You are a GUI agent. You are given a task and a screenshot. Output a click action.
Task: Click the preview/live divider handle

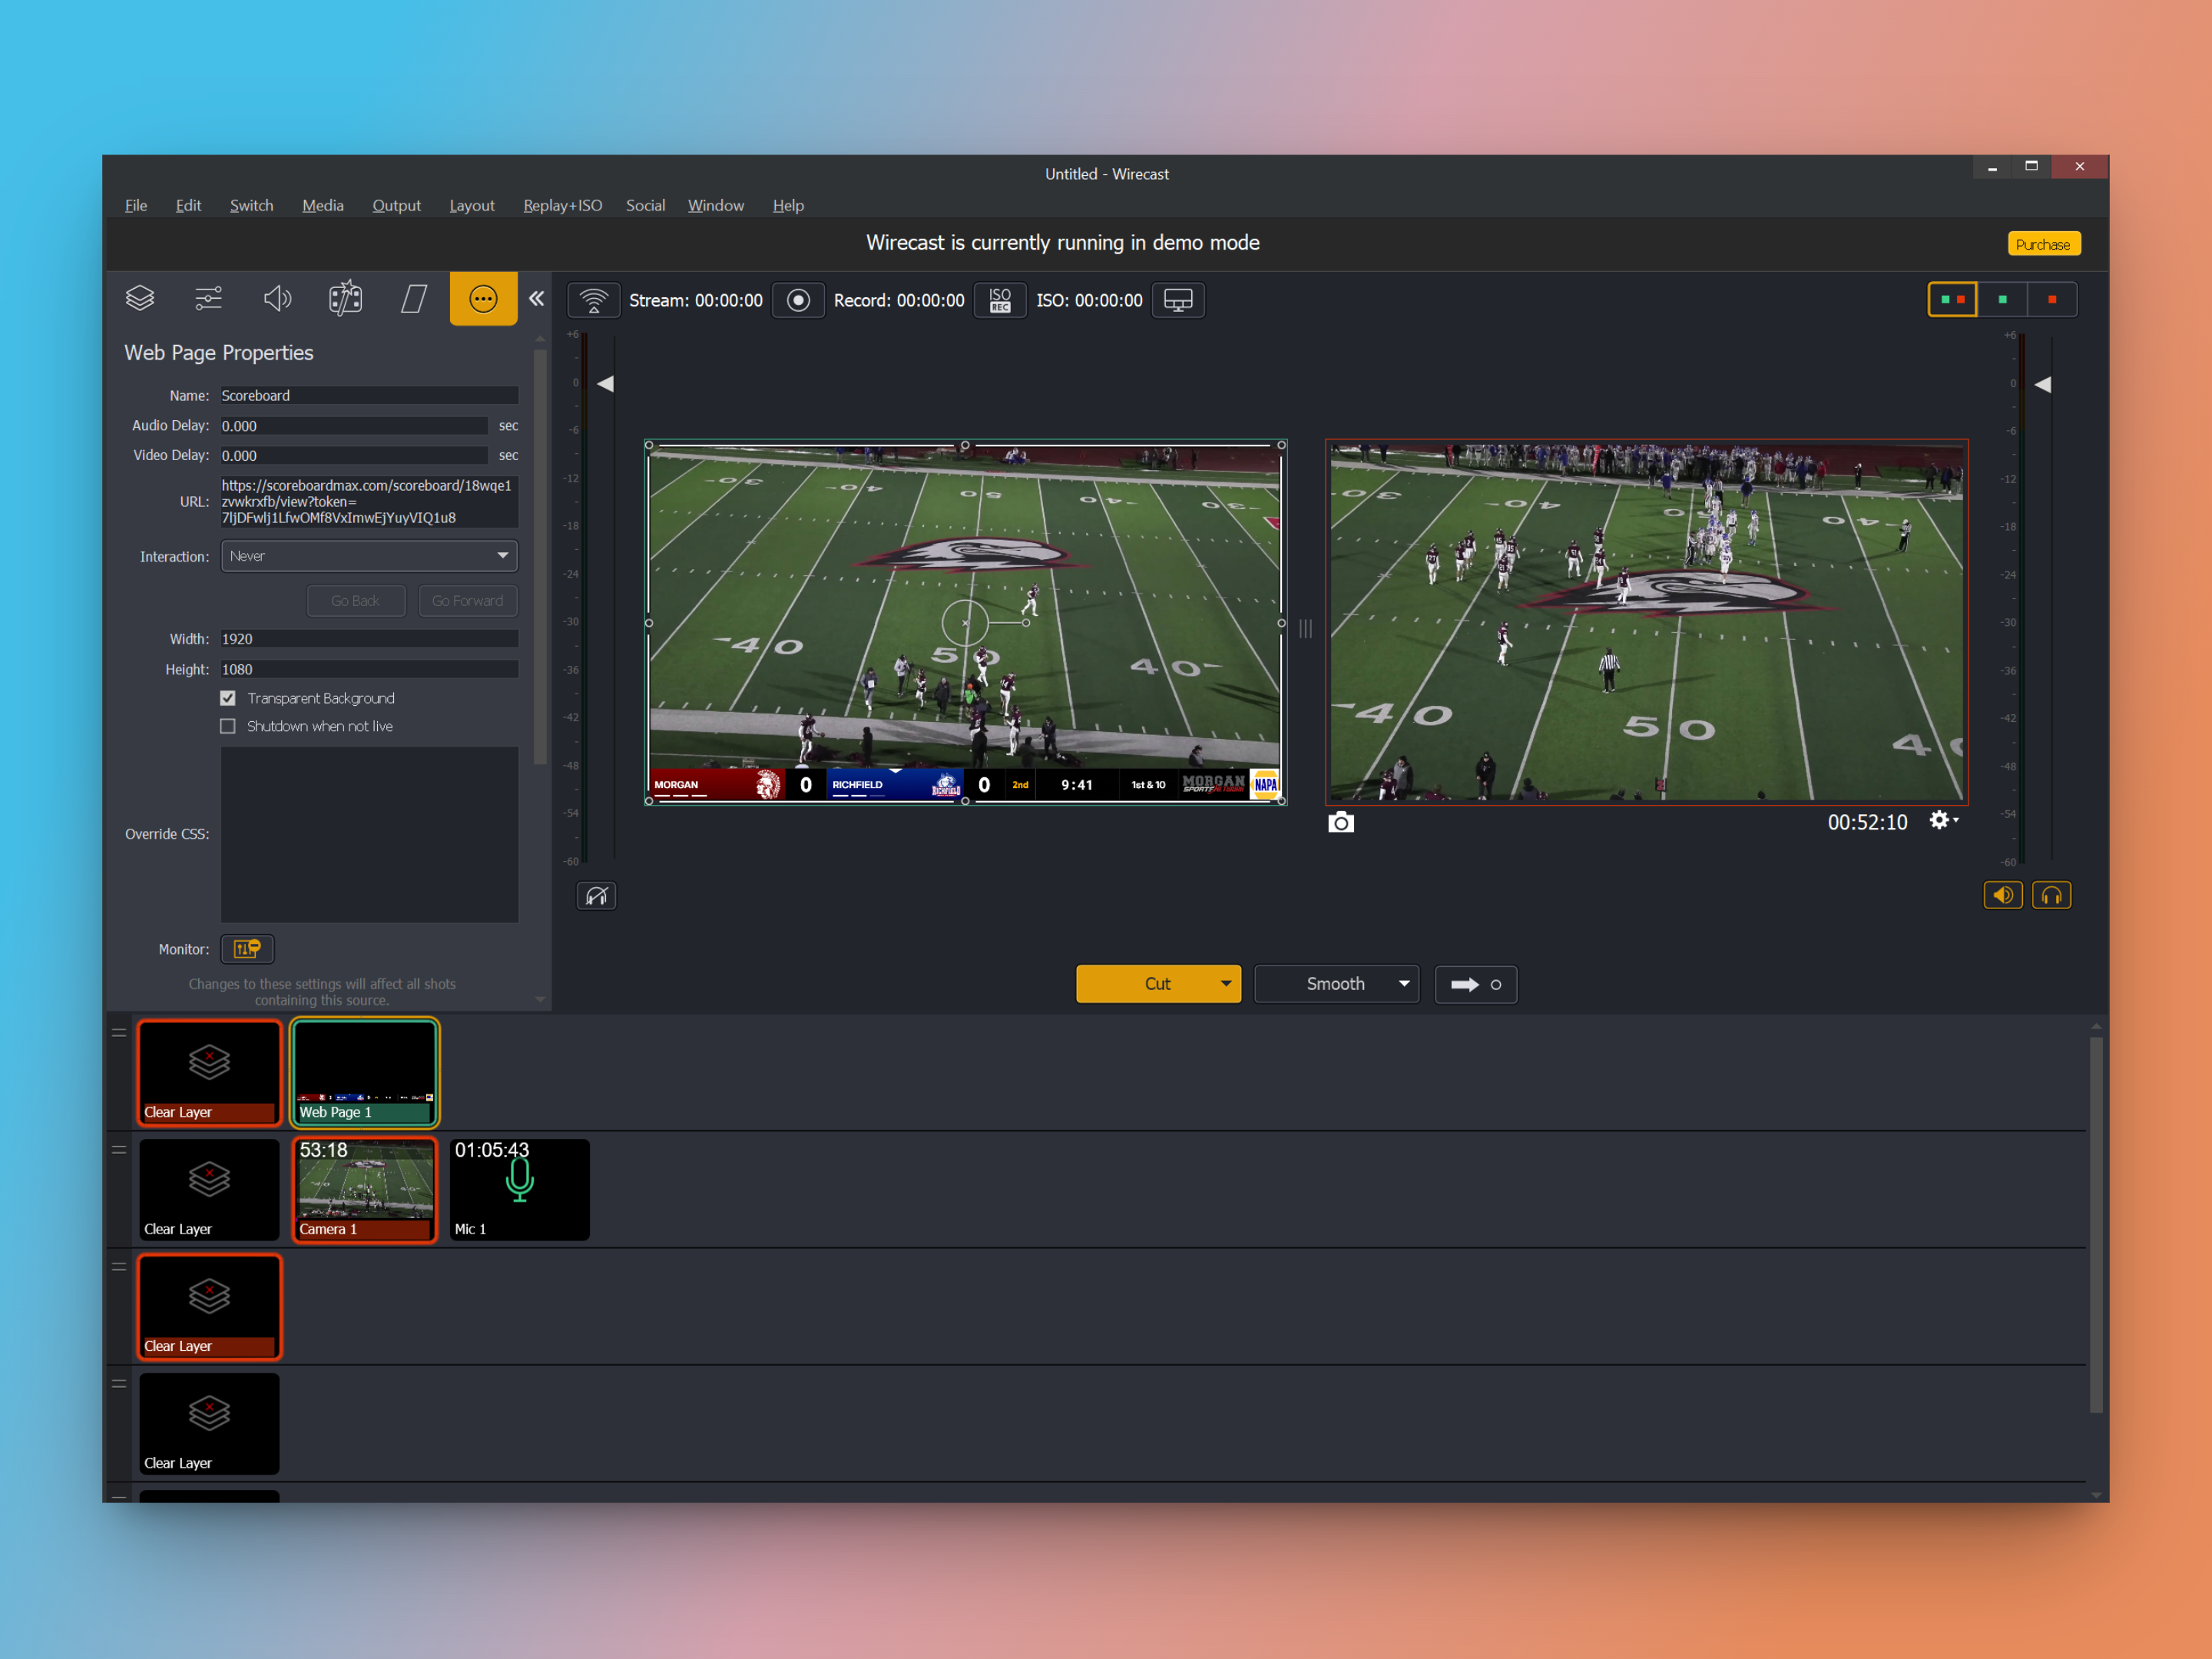[1305, 628]
